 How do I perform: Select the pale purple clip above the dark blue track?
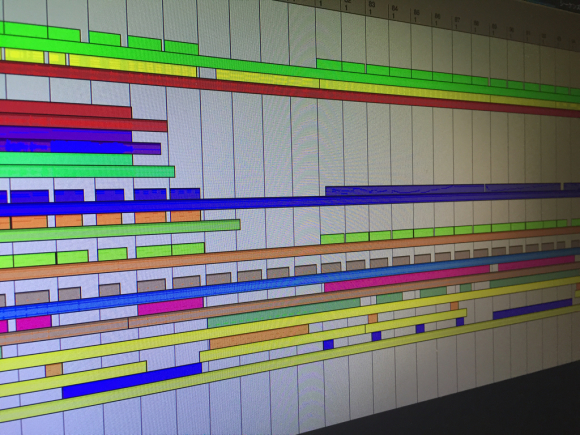[x=404, y=190]
